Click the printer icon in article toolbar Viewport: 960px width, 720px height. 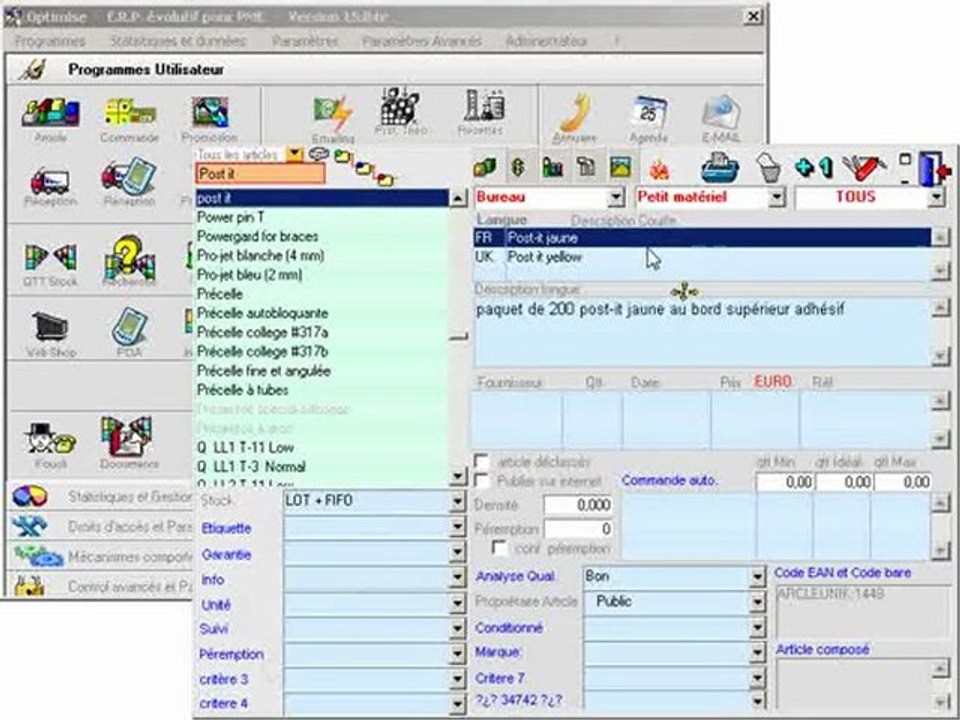click(x=720, y=167)
